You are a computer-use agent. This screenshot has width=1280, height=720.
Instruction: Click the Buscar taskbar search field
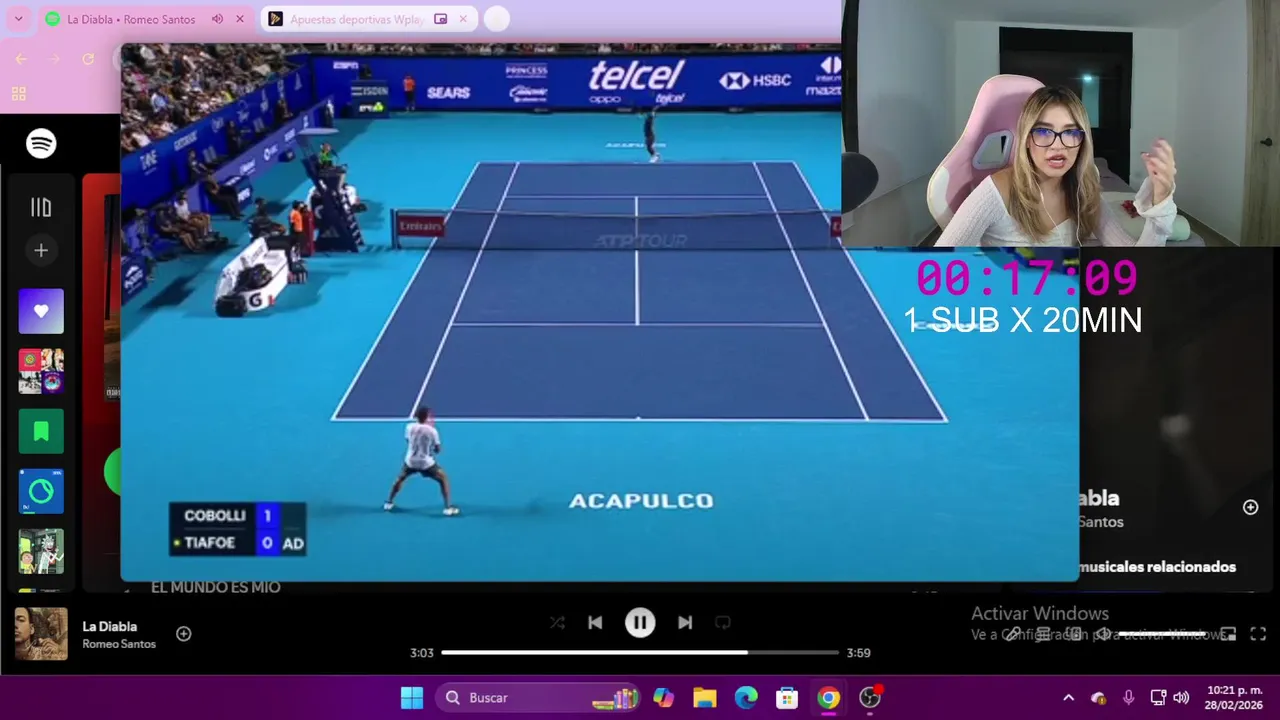[540, 698]
